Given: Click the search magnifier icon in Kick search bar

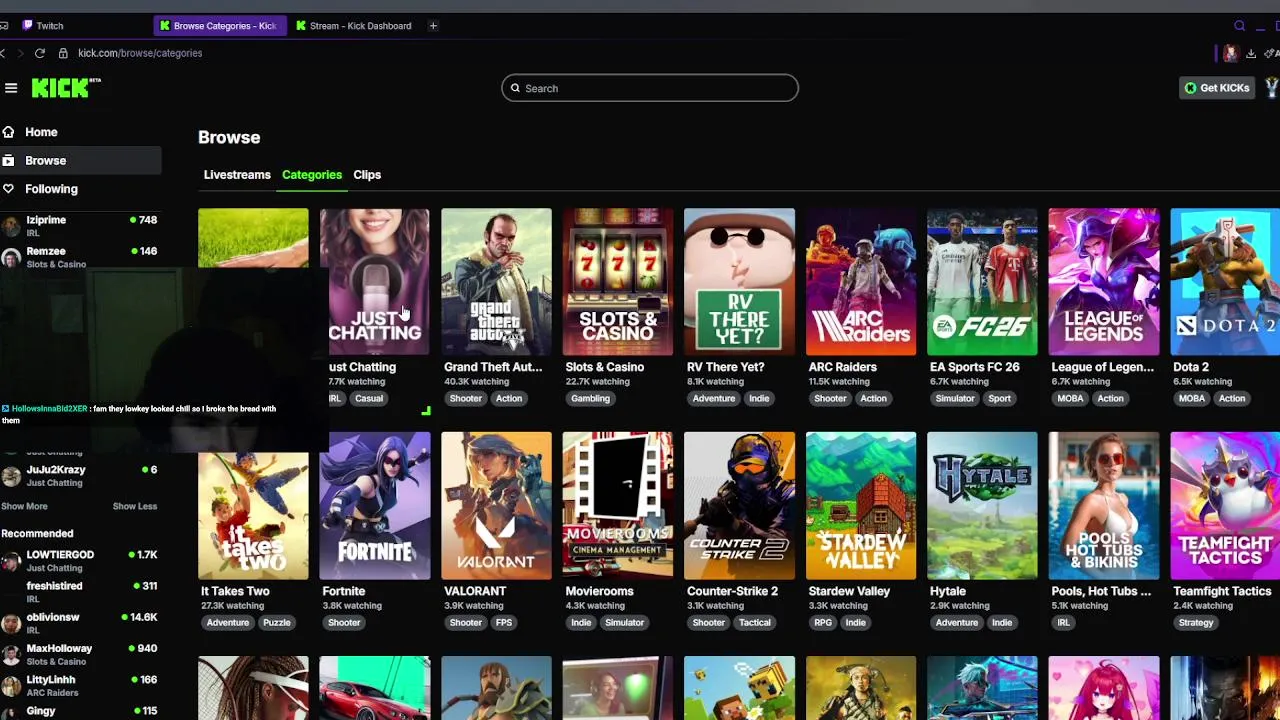Looking at the screenshot, I should [515, 88].
